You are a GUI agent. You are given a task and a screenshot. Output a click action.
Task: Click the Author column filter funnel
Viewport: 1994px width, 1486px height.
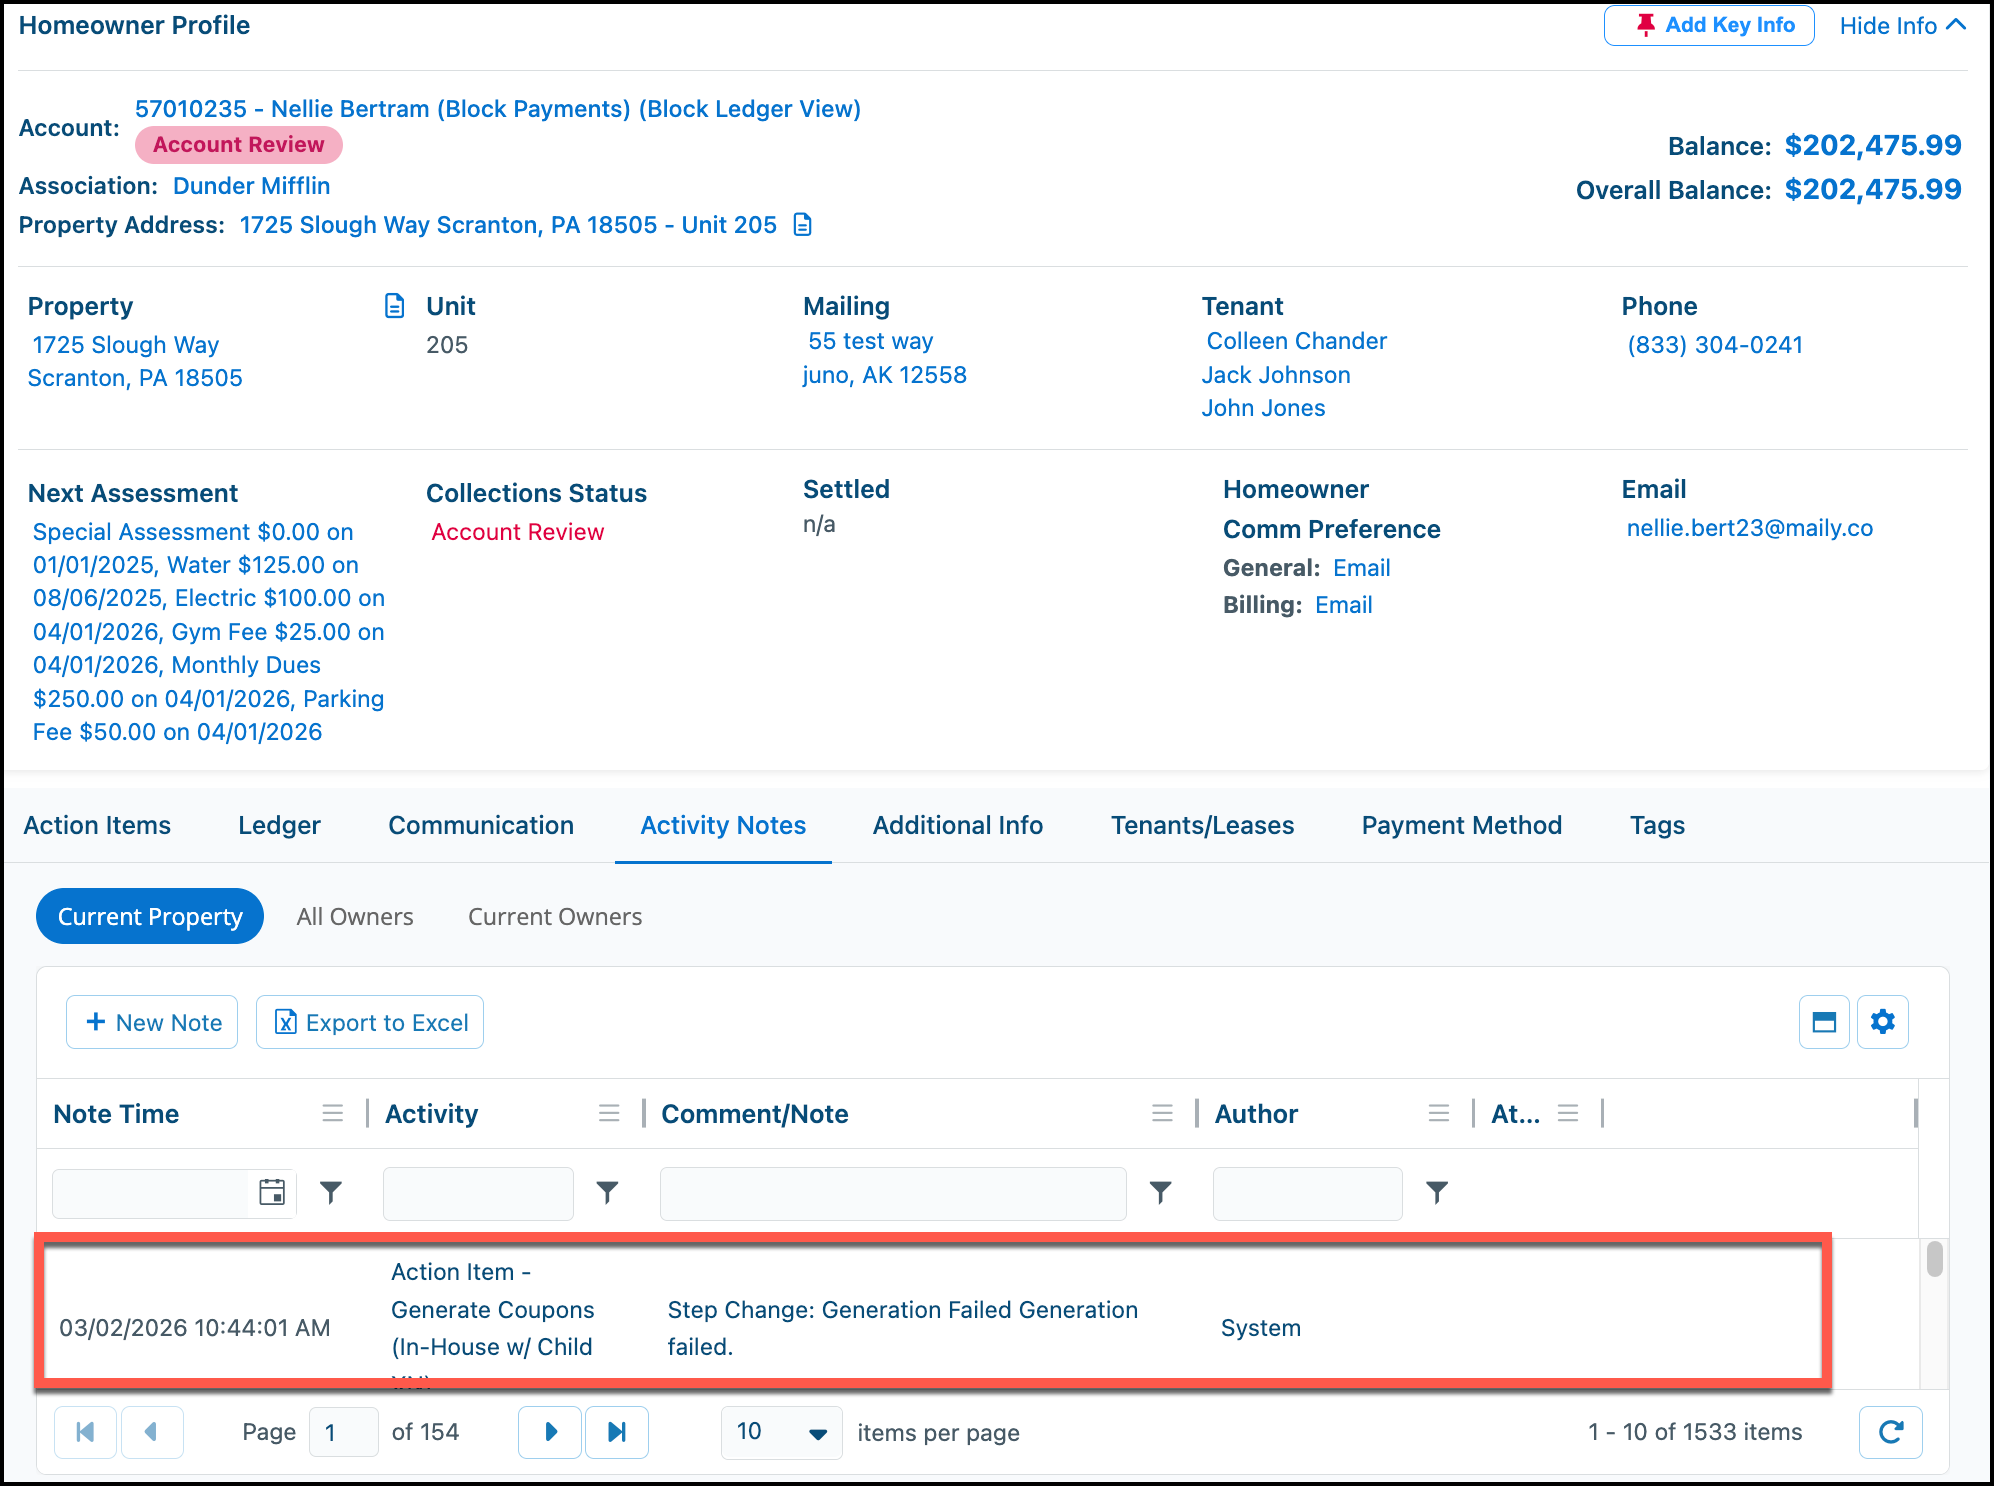[1437, 1192]
